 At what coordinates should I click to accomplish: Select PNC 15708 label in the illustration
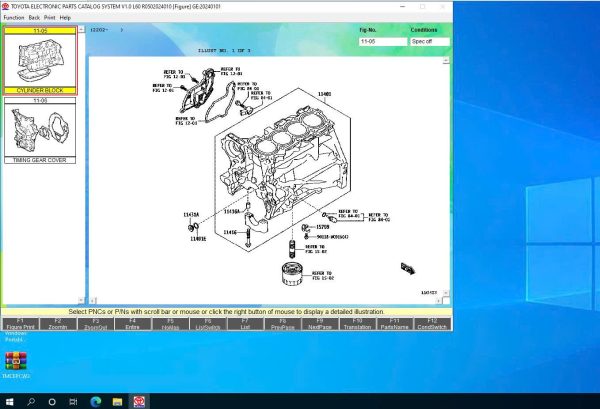pos(322,227)
